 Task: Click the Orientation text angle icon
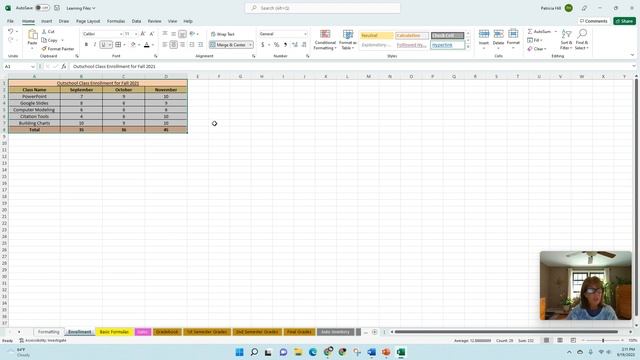point(192,34)
